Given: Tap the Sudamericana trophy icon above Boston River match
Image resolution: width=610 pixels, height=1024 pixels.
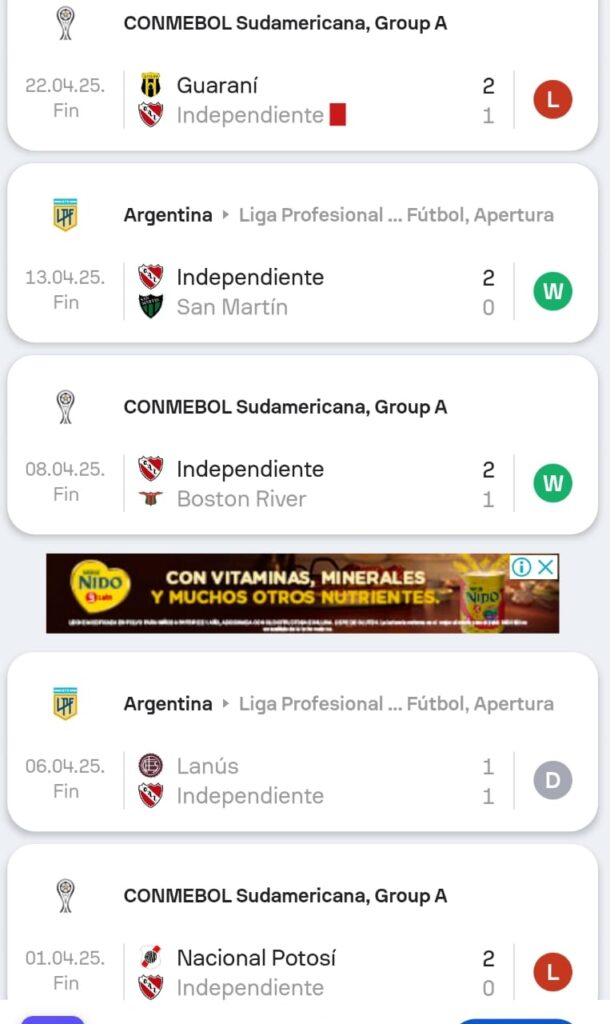Looking at the screenshot, I should 66,407.
